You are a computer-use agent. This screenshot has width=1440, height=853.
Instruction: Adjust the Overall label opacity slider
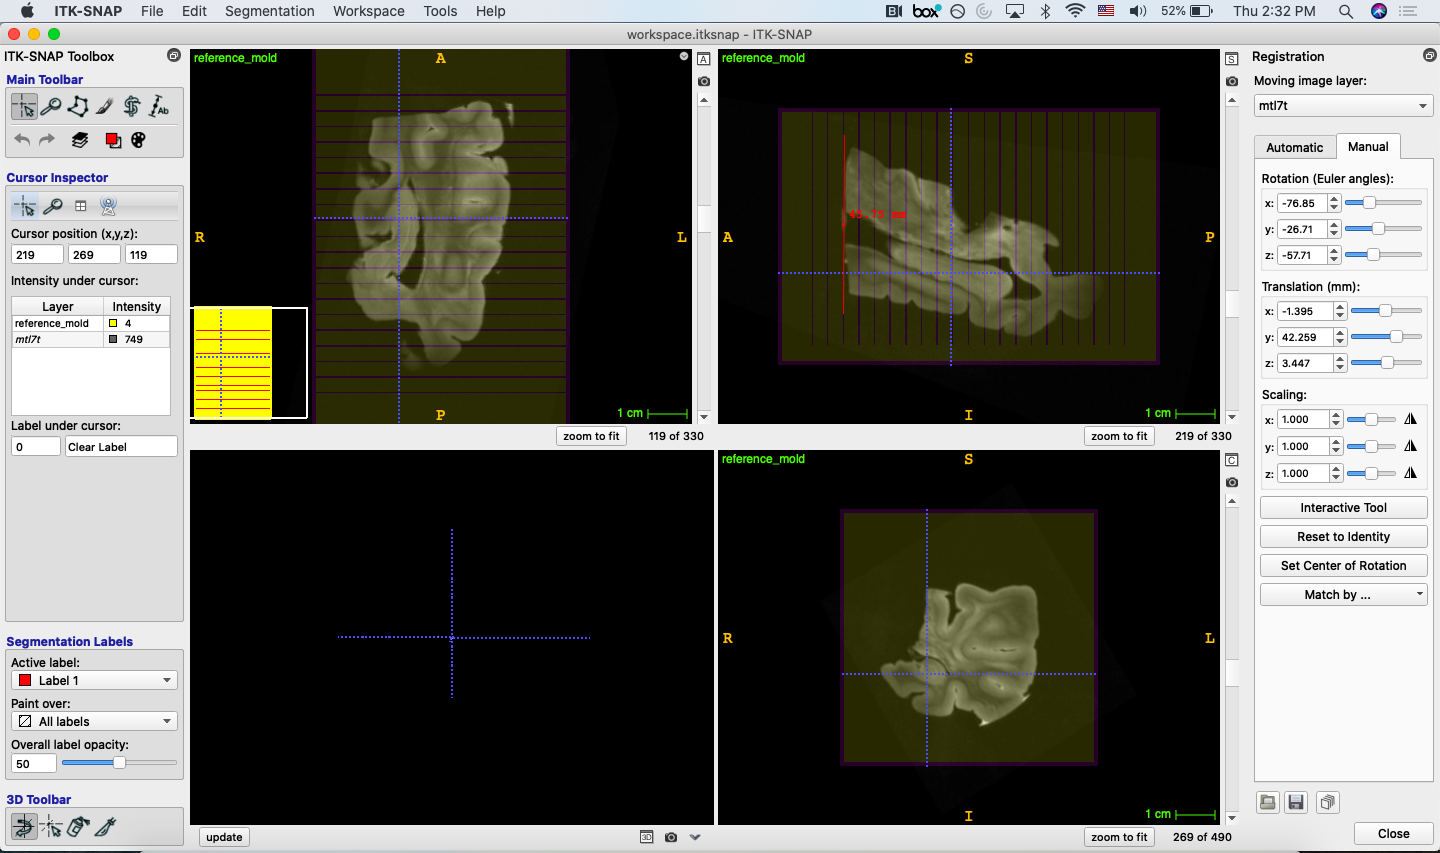click(119, 763)
